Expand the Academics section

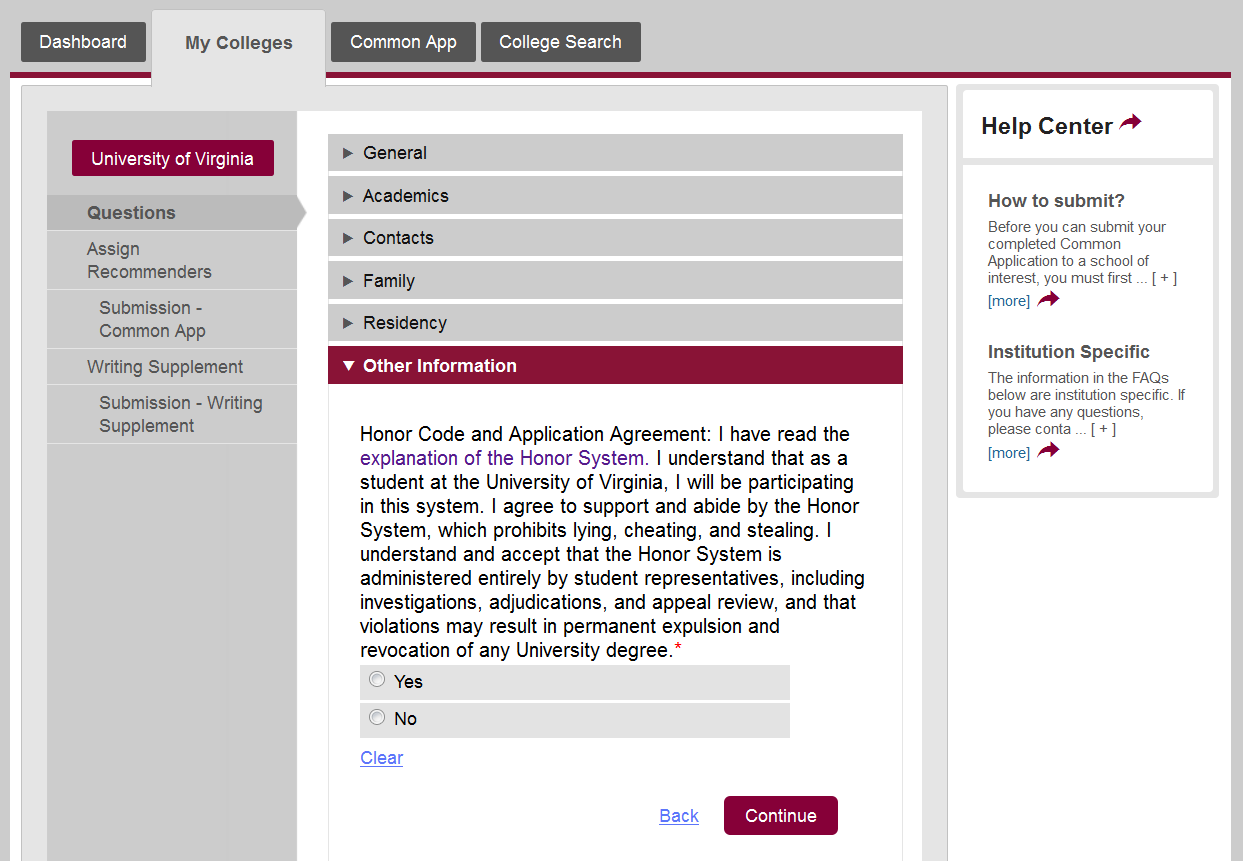tap(615, 196)
